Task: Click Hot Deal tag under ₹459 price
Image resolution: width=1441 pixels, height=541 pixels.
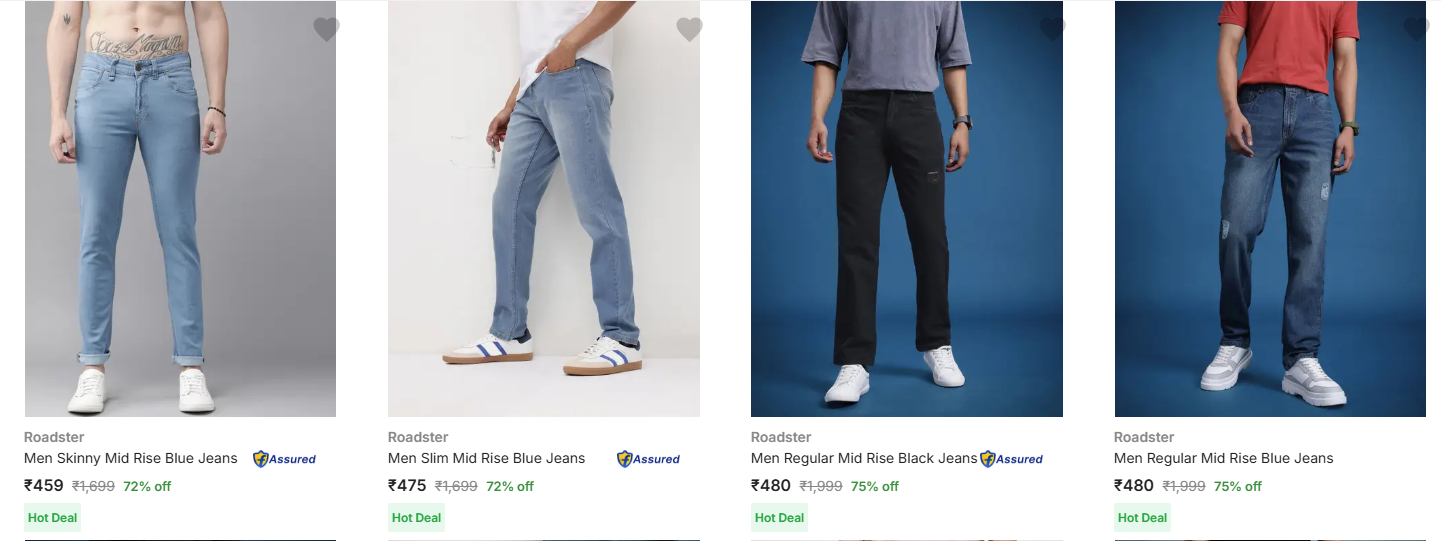Action: (x=52, y=518)
